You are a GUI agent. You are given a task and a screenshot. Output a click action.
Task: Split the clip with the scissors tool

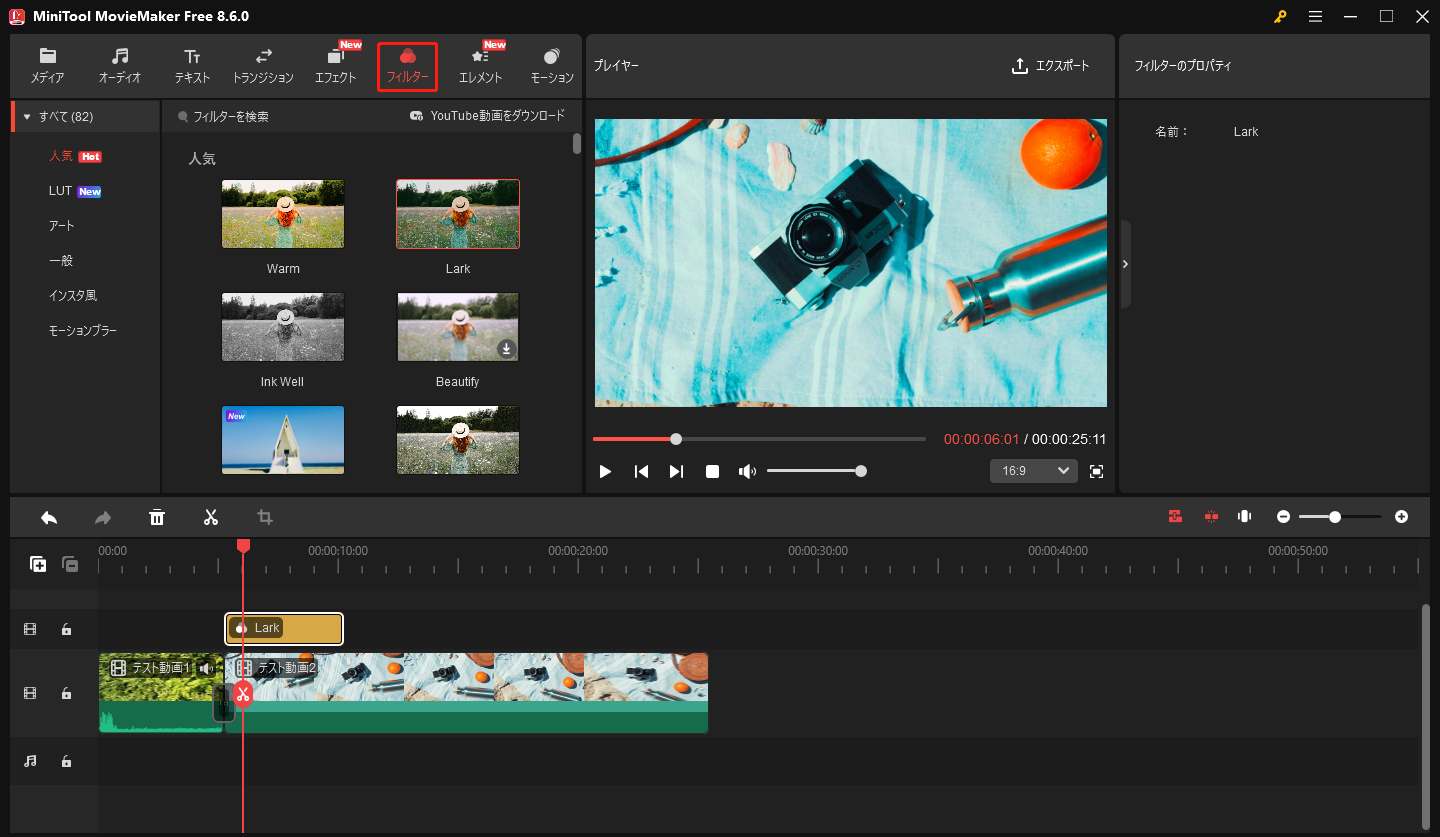point(211,517)
